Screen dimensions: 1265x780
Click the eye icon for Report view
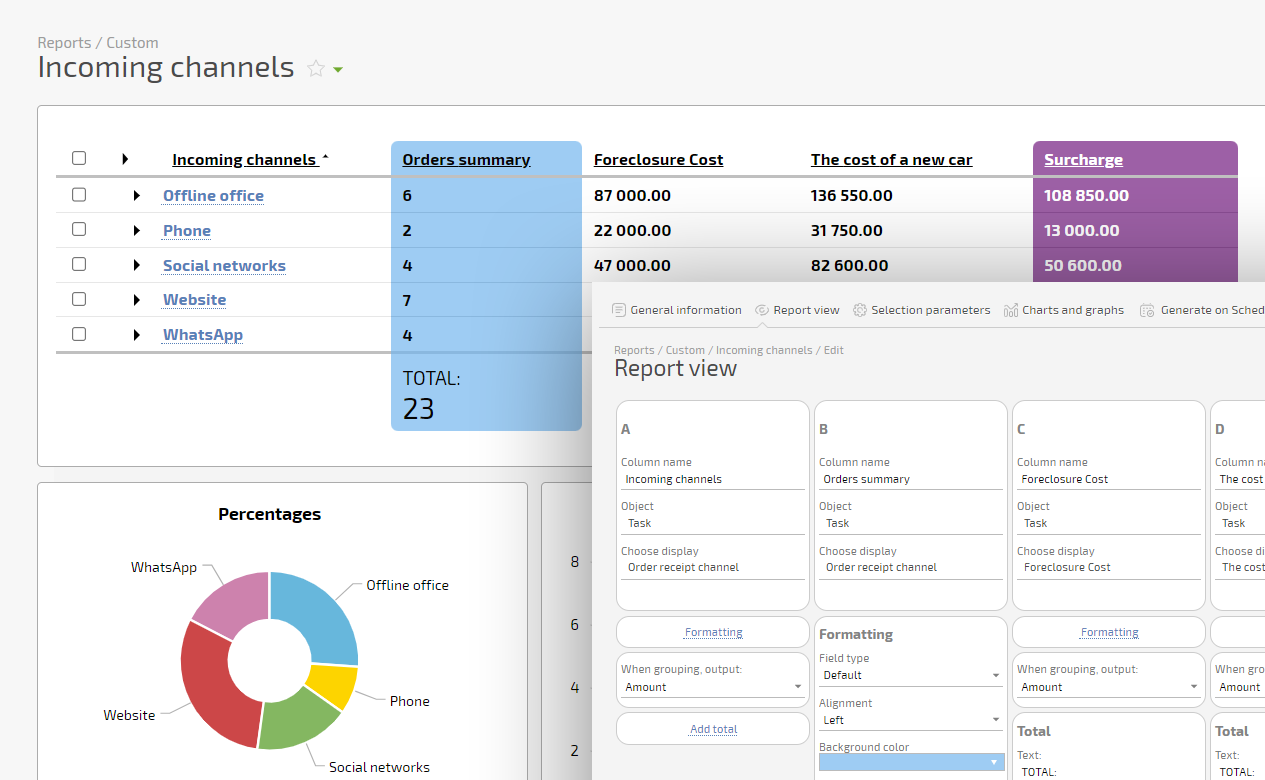762,310
